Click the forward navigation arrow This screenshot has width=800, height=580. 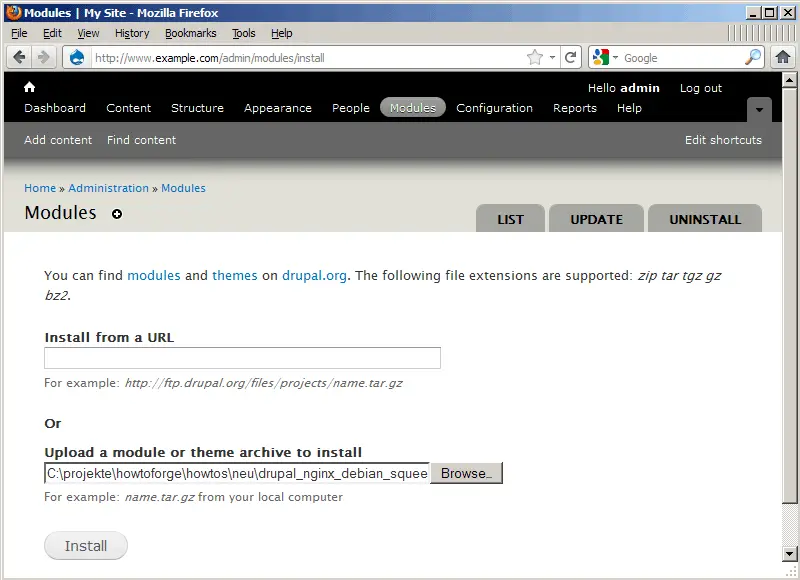45,57
